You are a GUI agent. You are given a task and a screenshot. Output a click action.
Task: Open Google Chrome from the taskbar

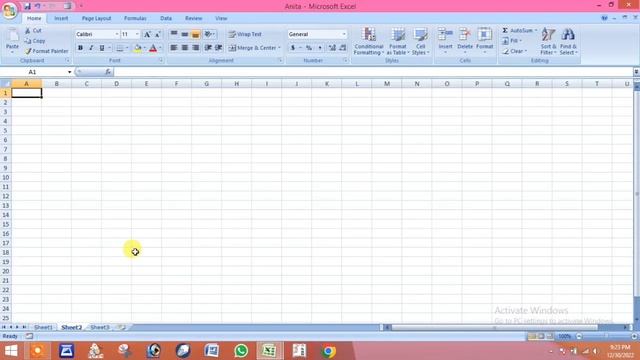click(329, 351)
